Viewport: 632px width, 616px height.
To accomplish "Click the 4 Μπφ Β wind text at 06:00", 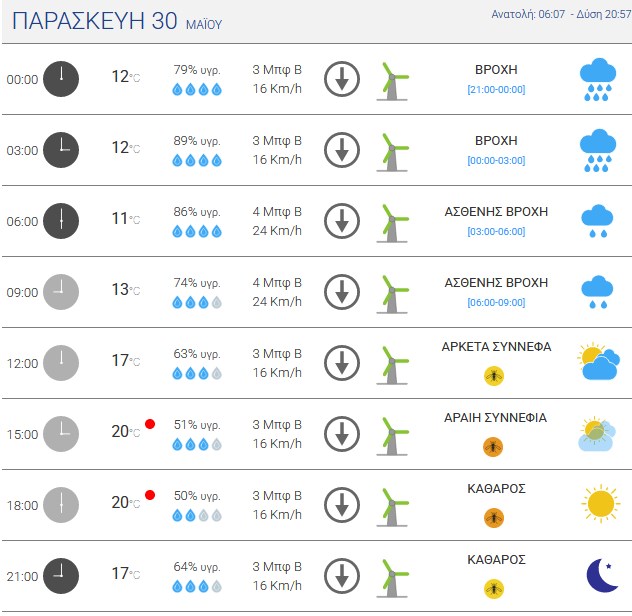I will tap(277, 212).
